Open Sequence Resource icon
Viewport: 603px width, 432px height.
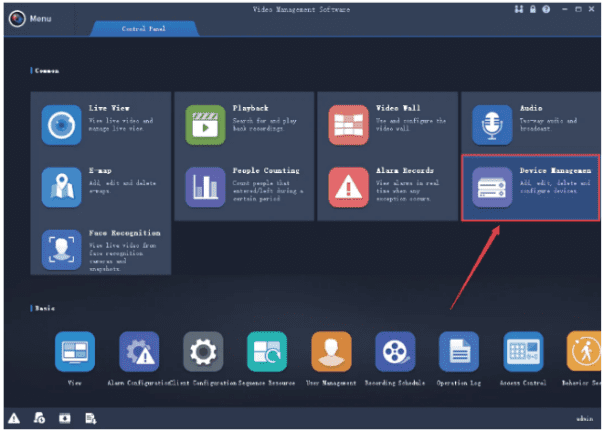pos(267,353)
